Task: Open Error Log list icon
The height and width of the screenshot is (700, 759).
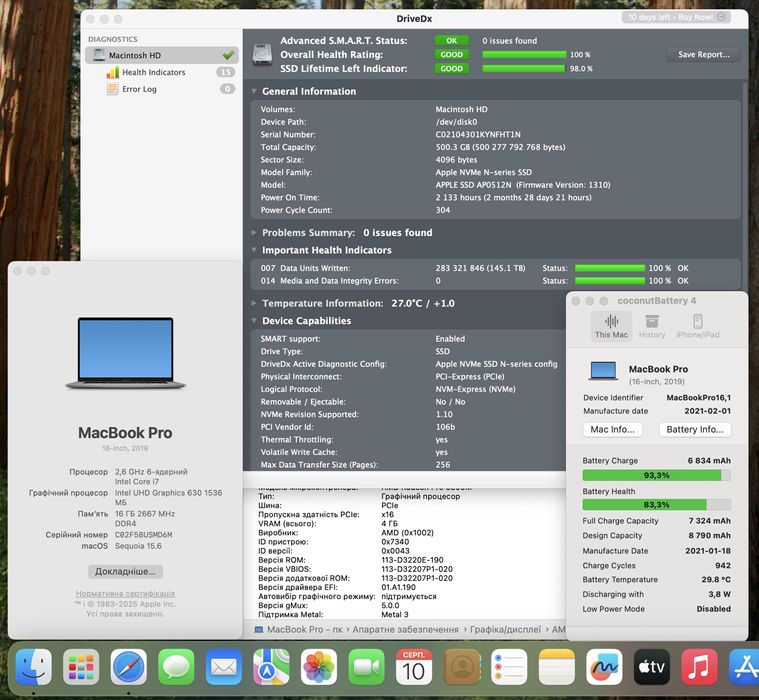Action: click(x=112, y=89)
